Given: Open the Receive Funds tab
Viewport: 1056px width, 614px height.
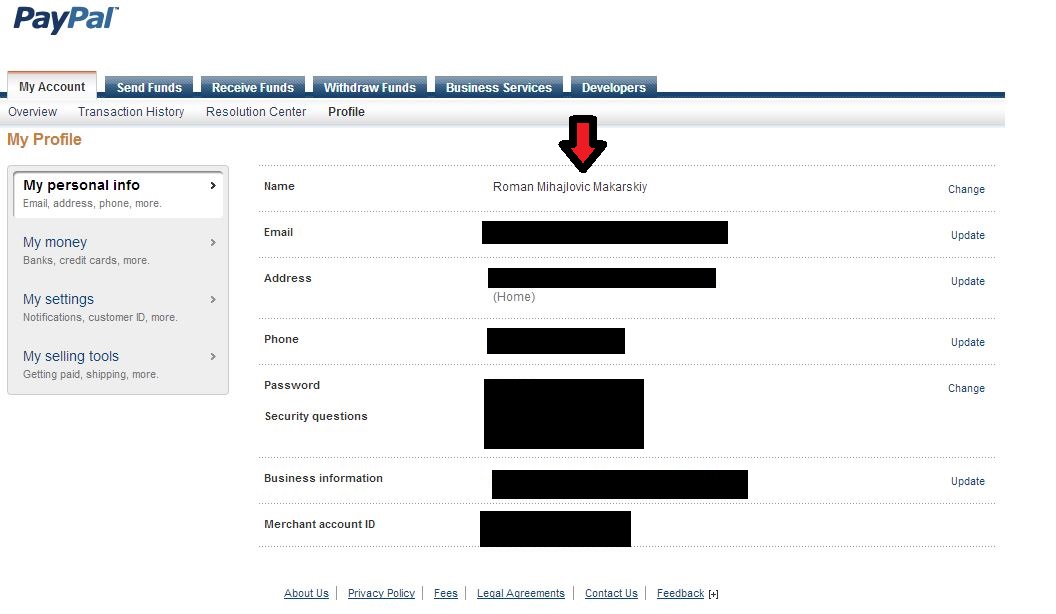Looking at the screenshot, I should [253, 88].
